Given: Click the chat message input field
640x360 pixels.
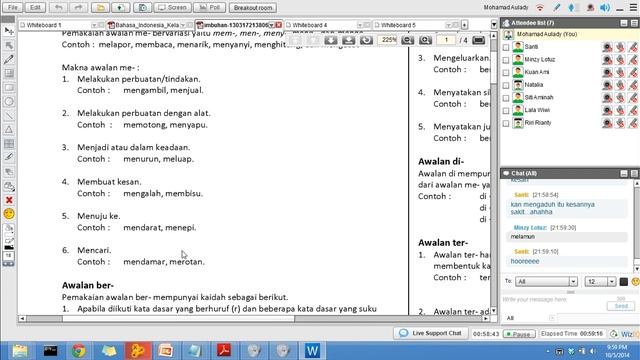Looking at the screenshot, I should point(553,304).
